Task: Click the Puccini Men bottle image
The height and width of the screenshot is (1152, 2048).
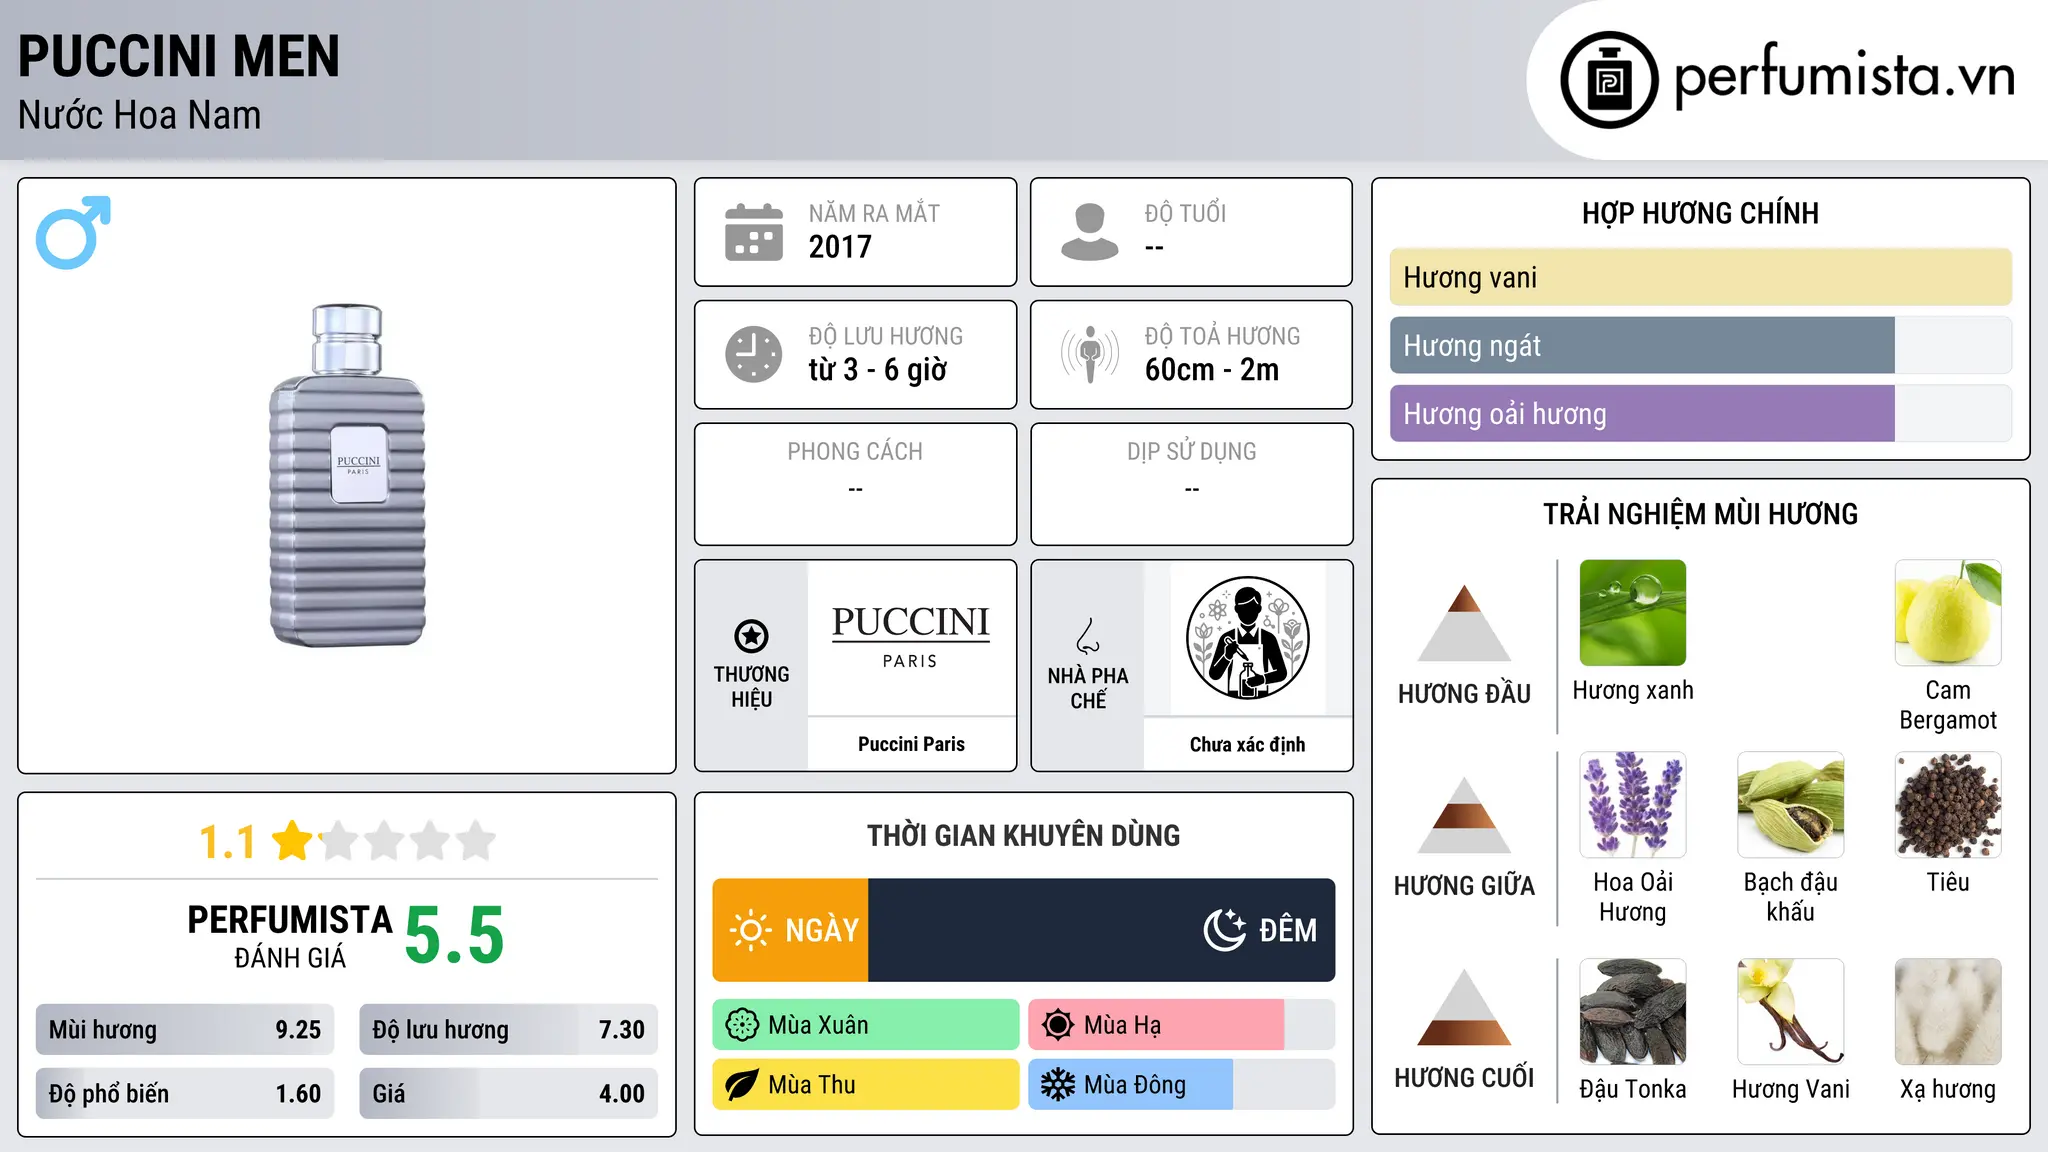Action: pyautogui.click(x=348, y=475)
